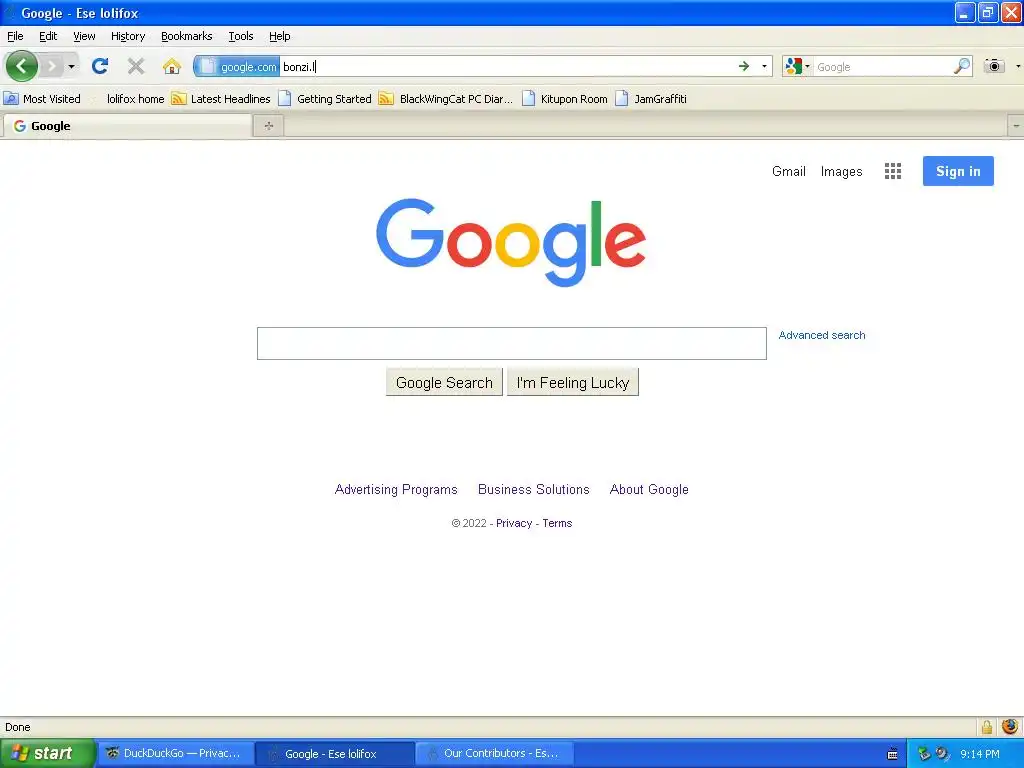Go to the home page icon

[x=172, y=66]
